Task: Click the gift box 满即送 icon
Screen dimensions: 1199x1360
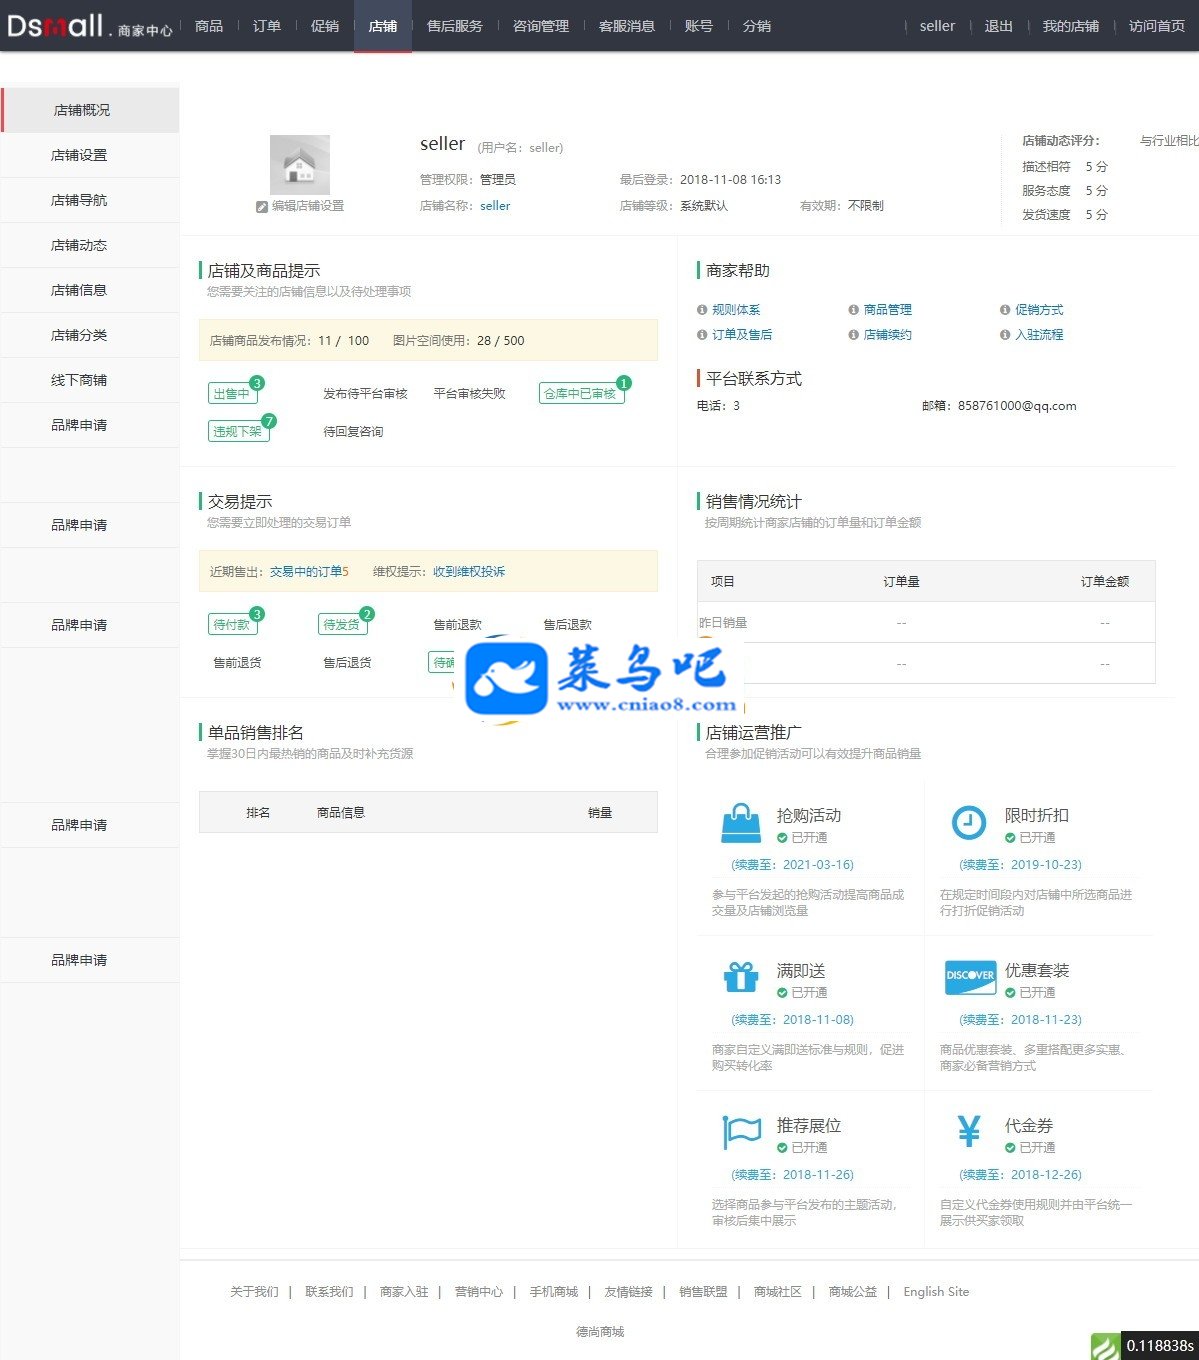Action: pos(741,977)
